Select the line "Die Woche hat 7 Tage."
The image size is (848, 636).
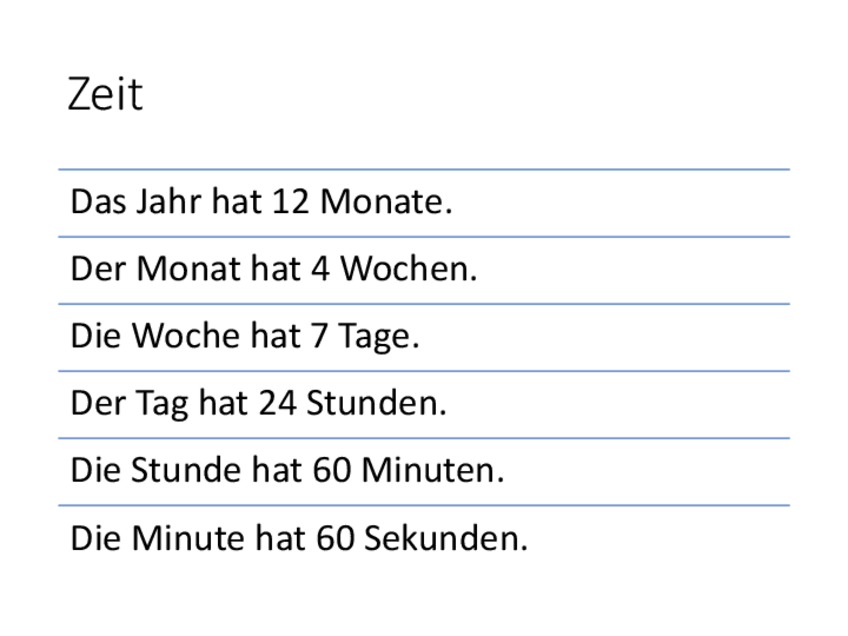[244, 337]
